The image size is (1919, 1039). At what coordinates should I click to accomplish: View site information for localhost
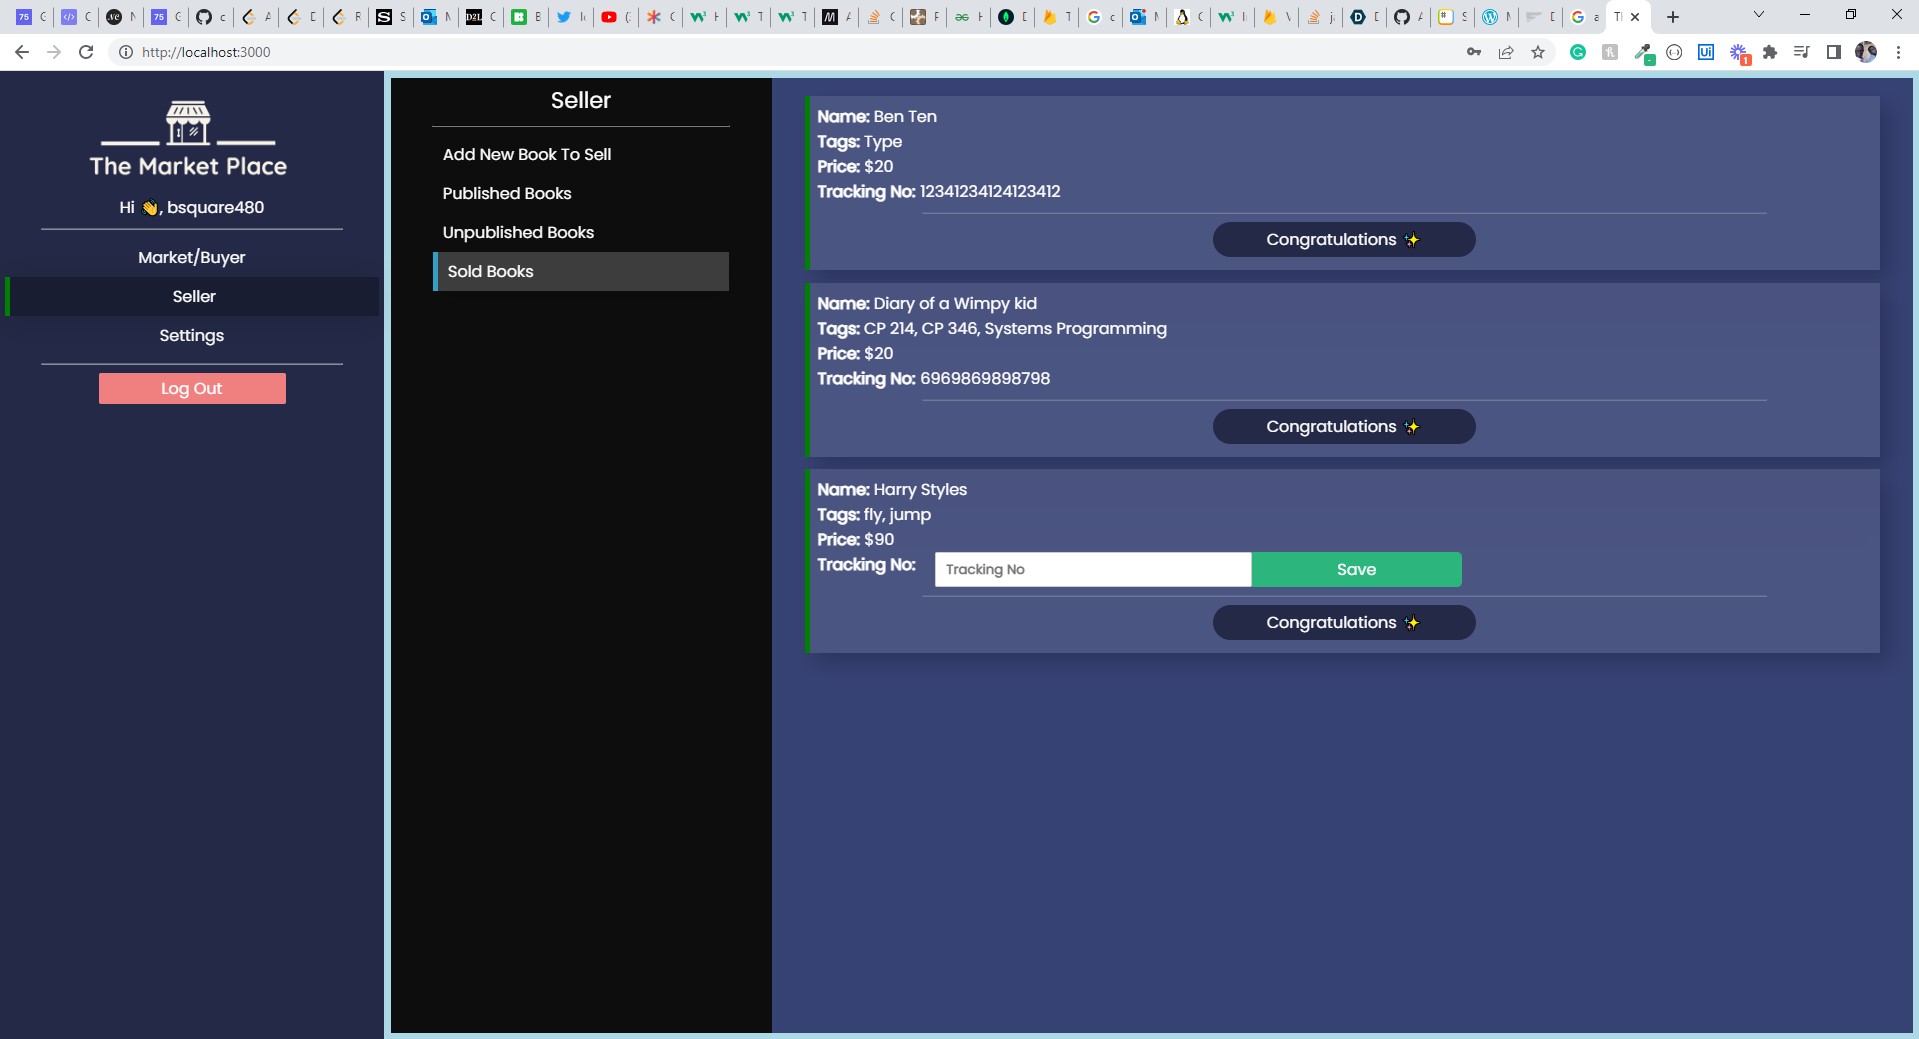[x=126, y=52]
